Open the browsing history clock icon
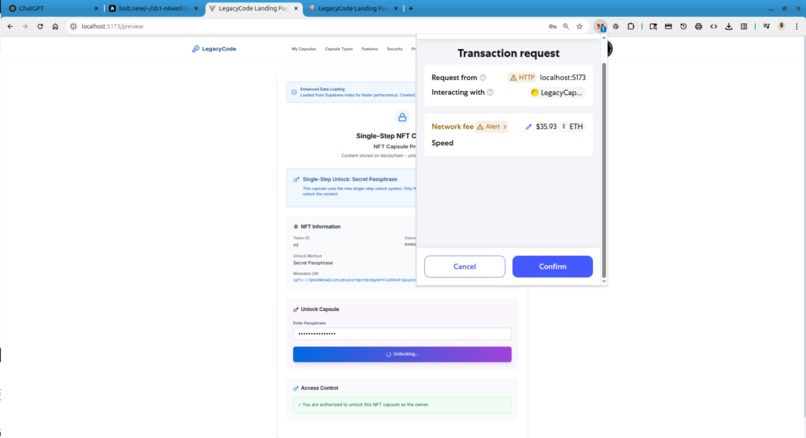806x438 pixels. click(x=683, y=26)
